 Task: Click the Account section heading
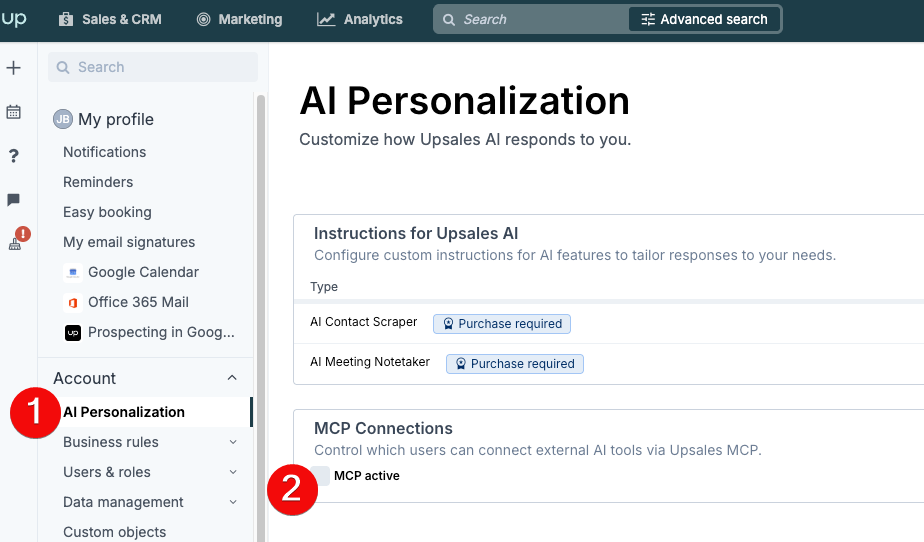85,378
